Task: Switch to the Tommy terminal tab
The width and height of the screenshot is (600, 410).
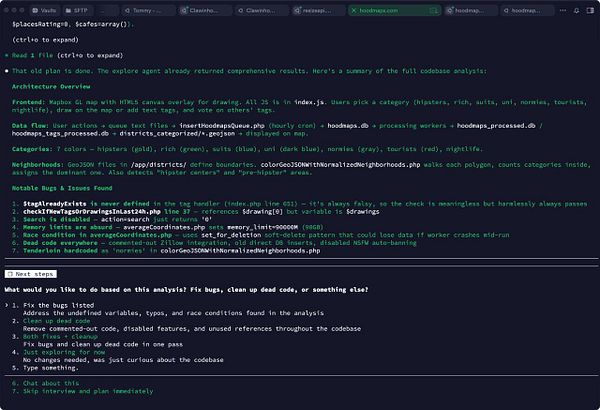Action: pos(147,11)
